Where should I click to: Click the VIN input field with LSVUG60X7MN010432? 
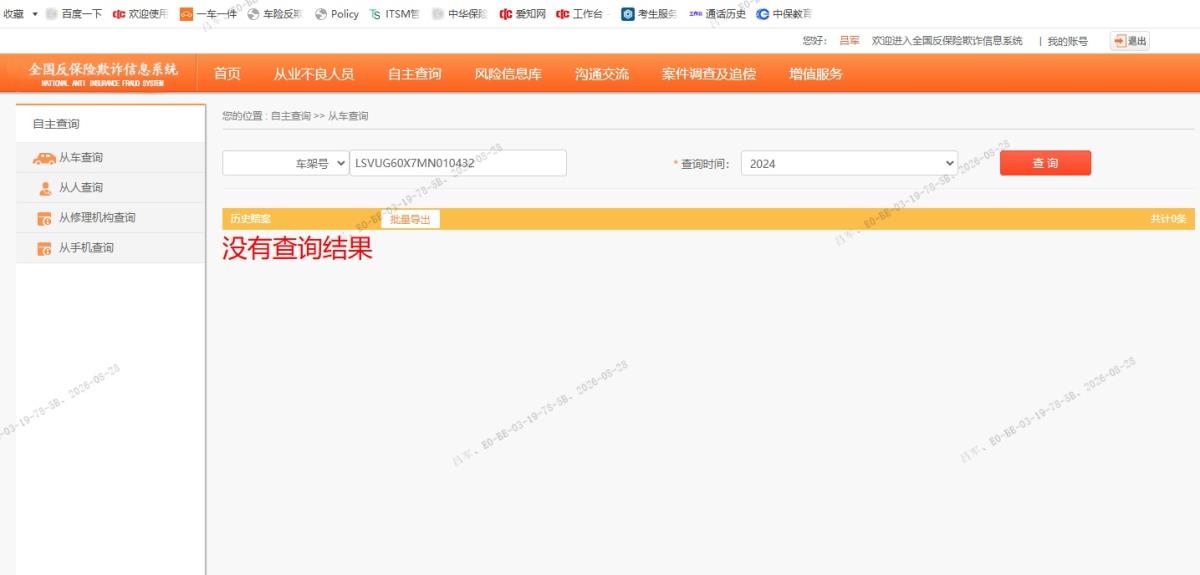point(458,163)
